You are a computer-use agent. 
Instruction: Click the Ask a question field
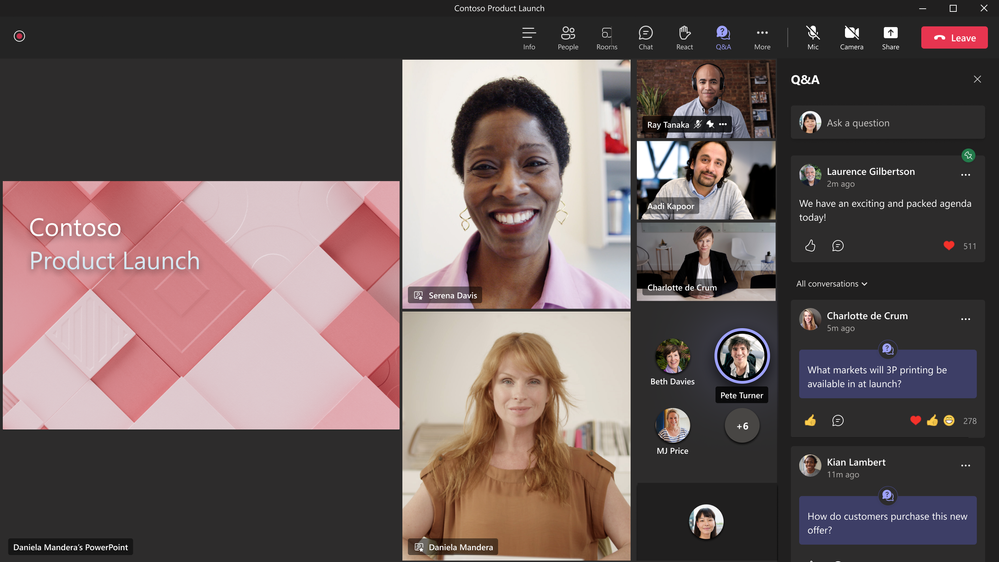click(x=887, y=122)
